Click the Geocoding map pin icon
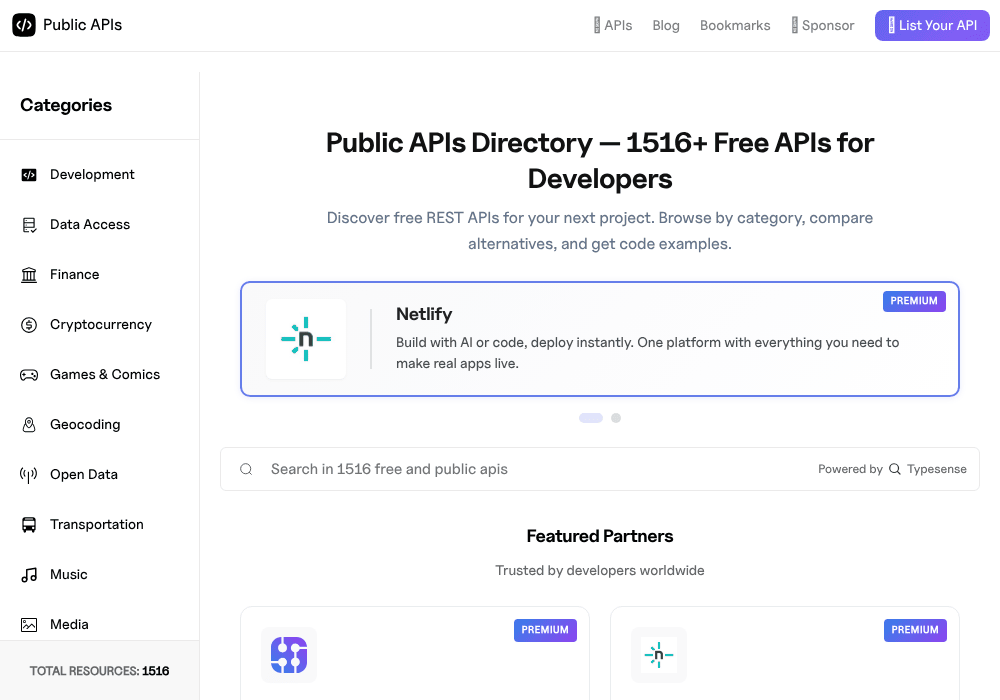 [29, 425]
